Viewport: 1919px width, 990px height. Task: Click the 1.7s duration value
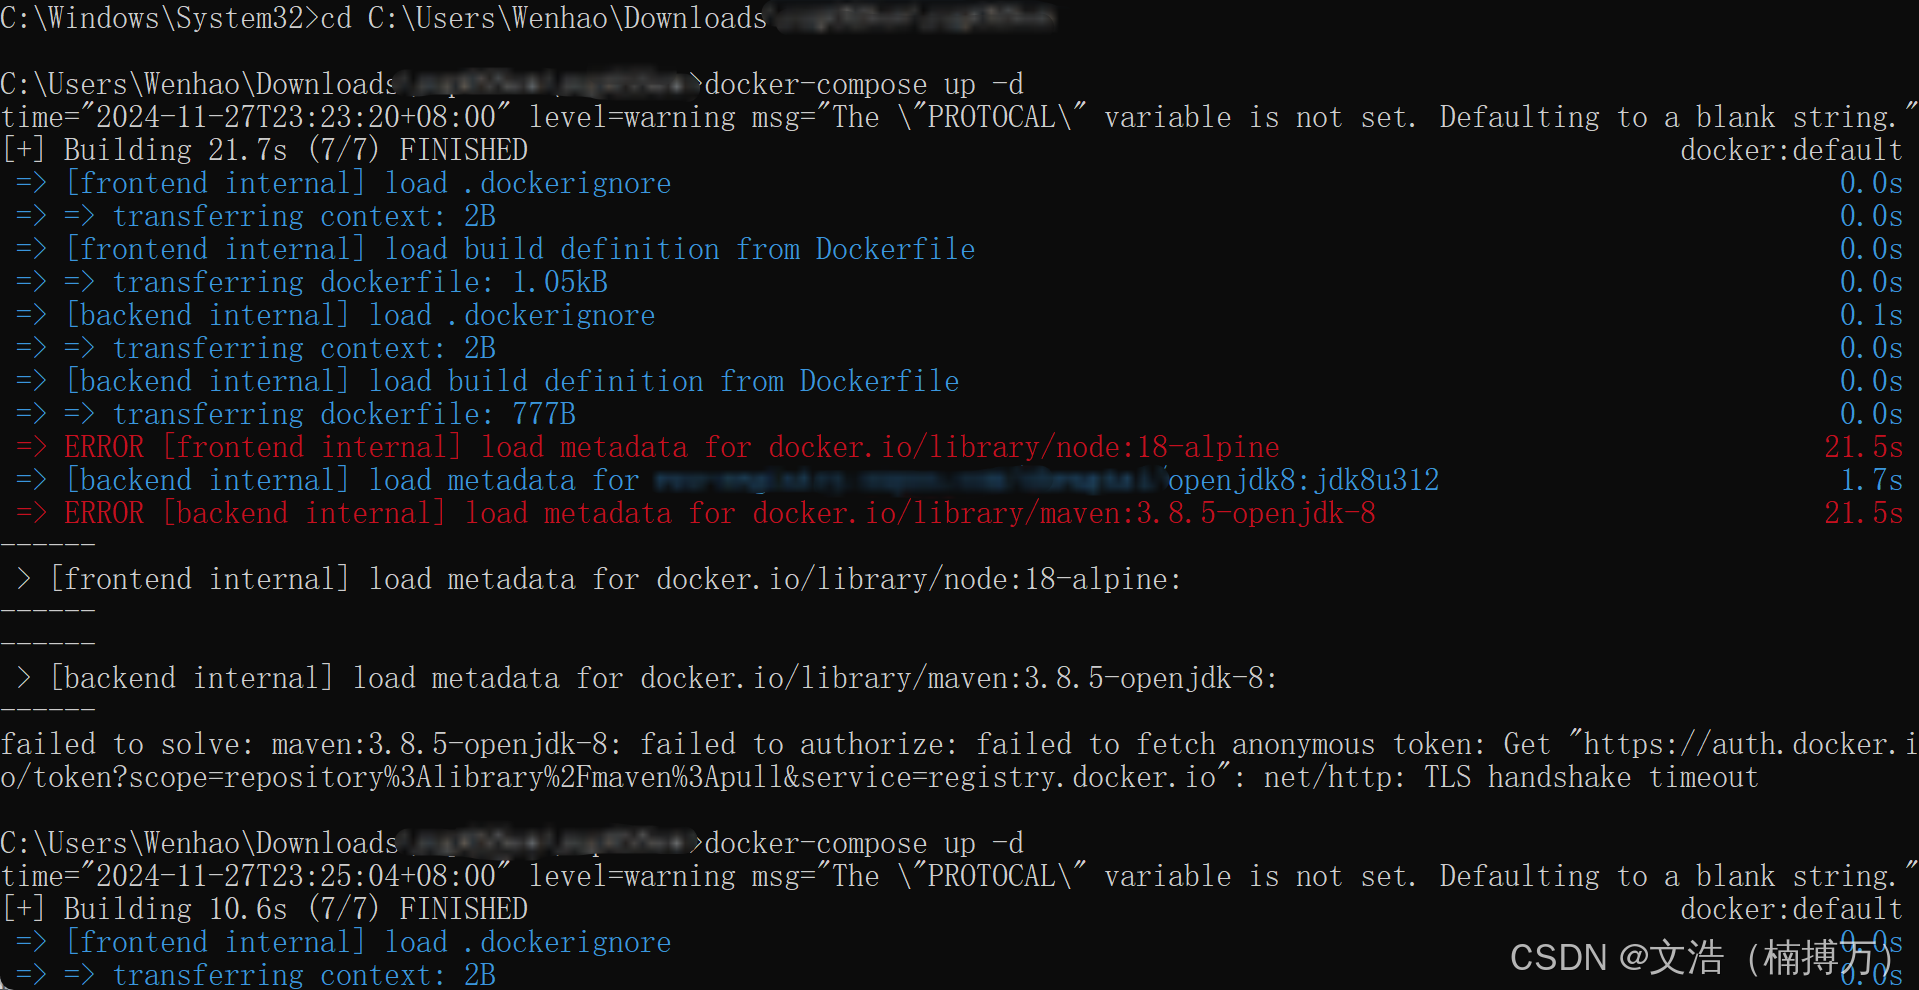[1871, 481]
